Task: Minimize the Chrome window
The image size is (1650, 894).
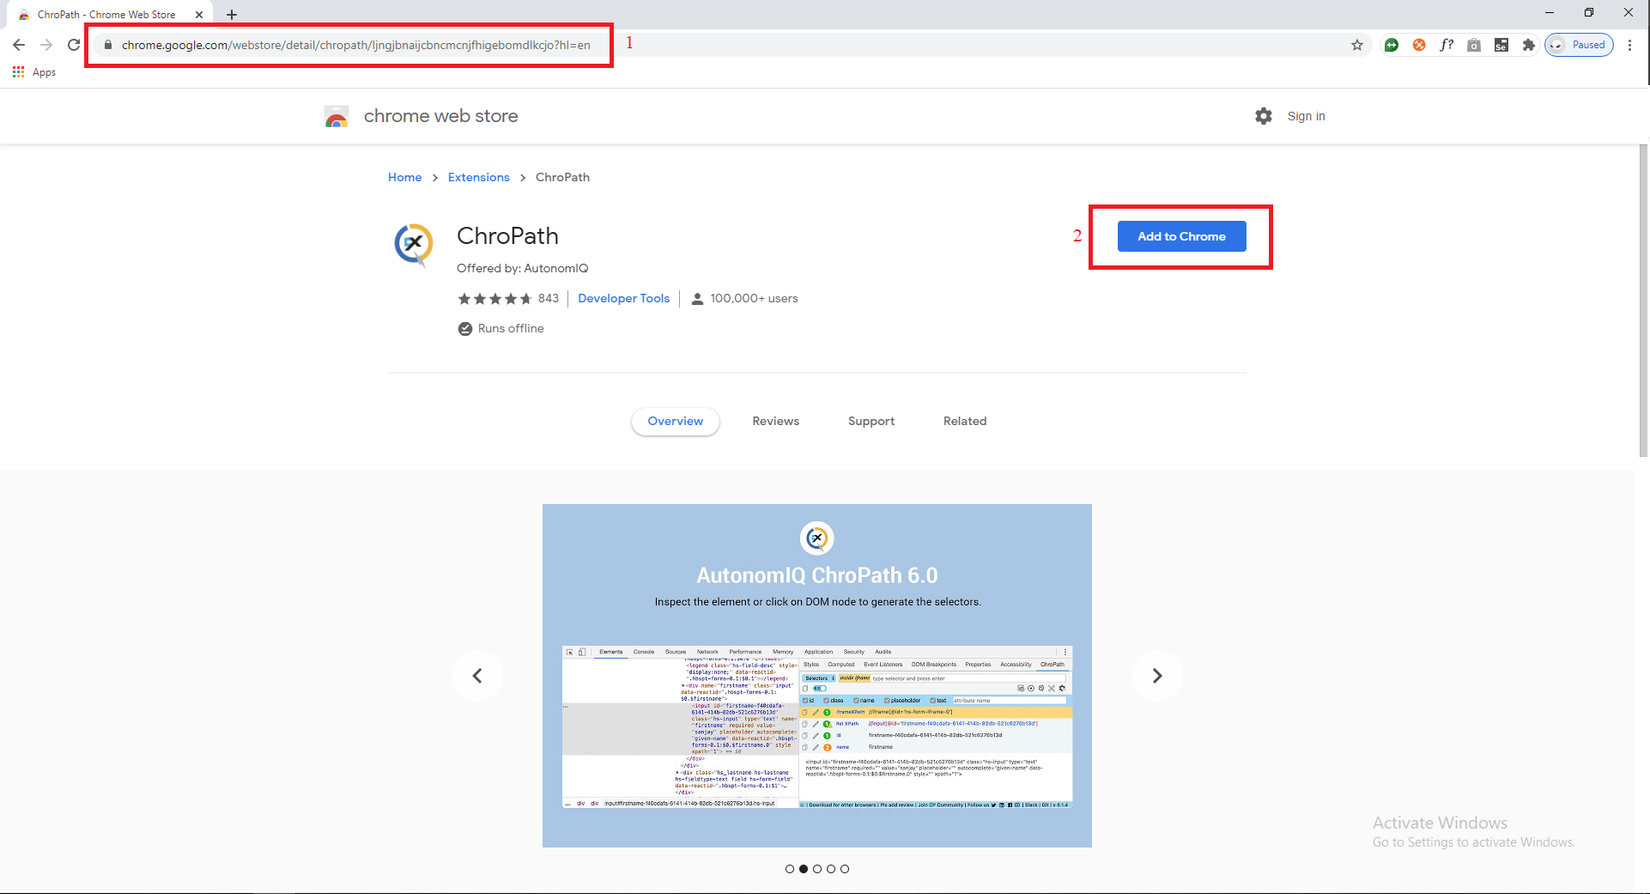Action: coord(1549,13)
